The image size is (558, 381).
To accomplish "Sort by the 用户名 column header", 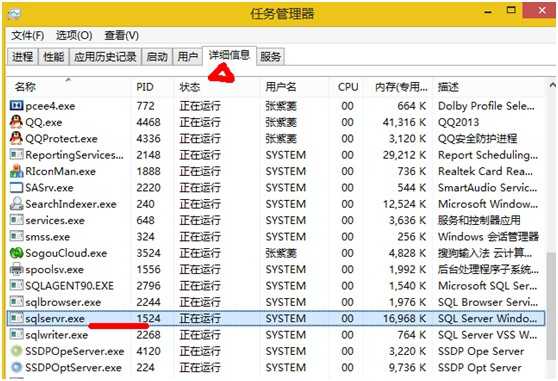I will (x=294, y=86).
